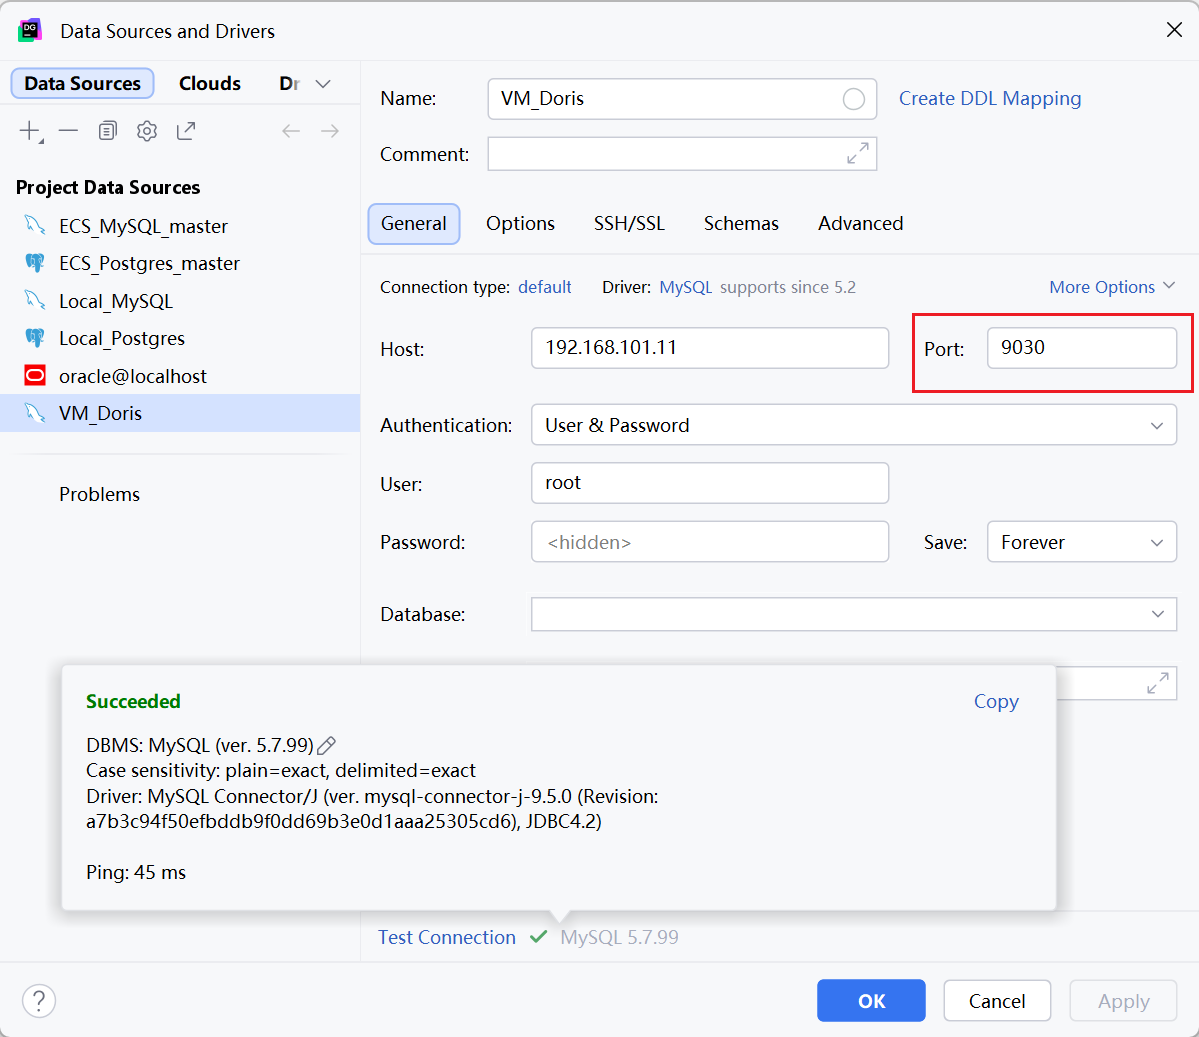1199x1037 pixels.
Task: Go forward with right arrow icon
Action: click(330, 132)
